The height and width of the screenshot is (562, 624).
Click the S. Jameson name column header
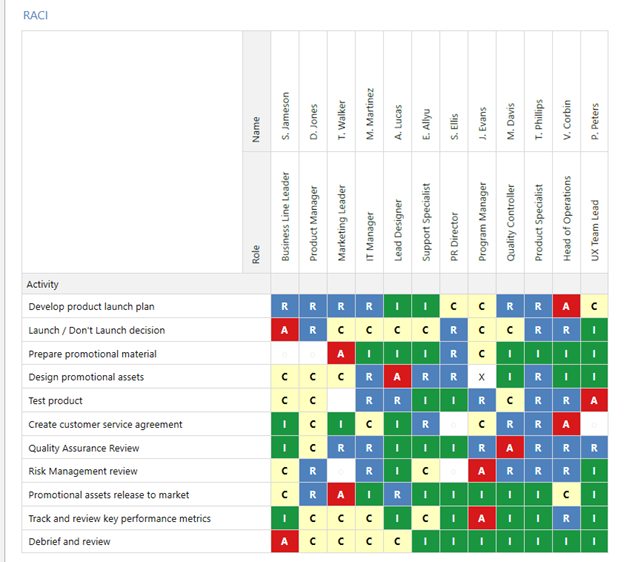click(285, 117)
